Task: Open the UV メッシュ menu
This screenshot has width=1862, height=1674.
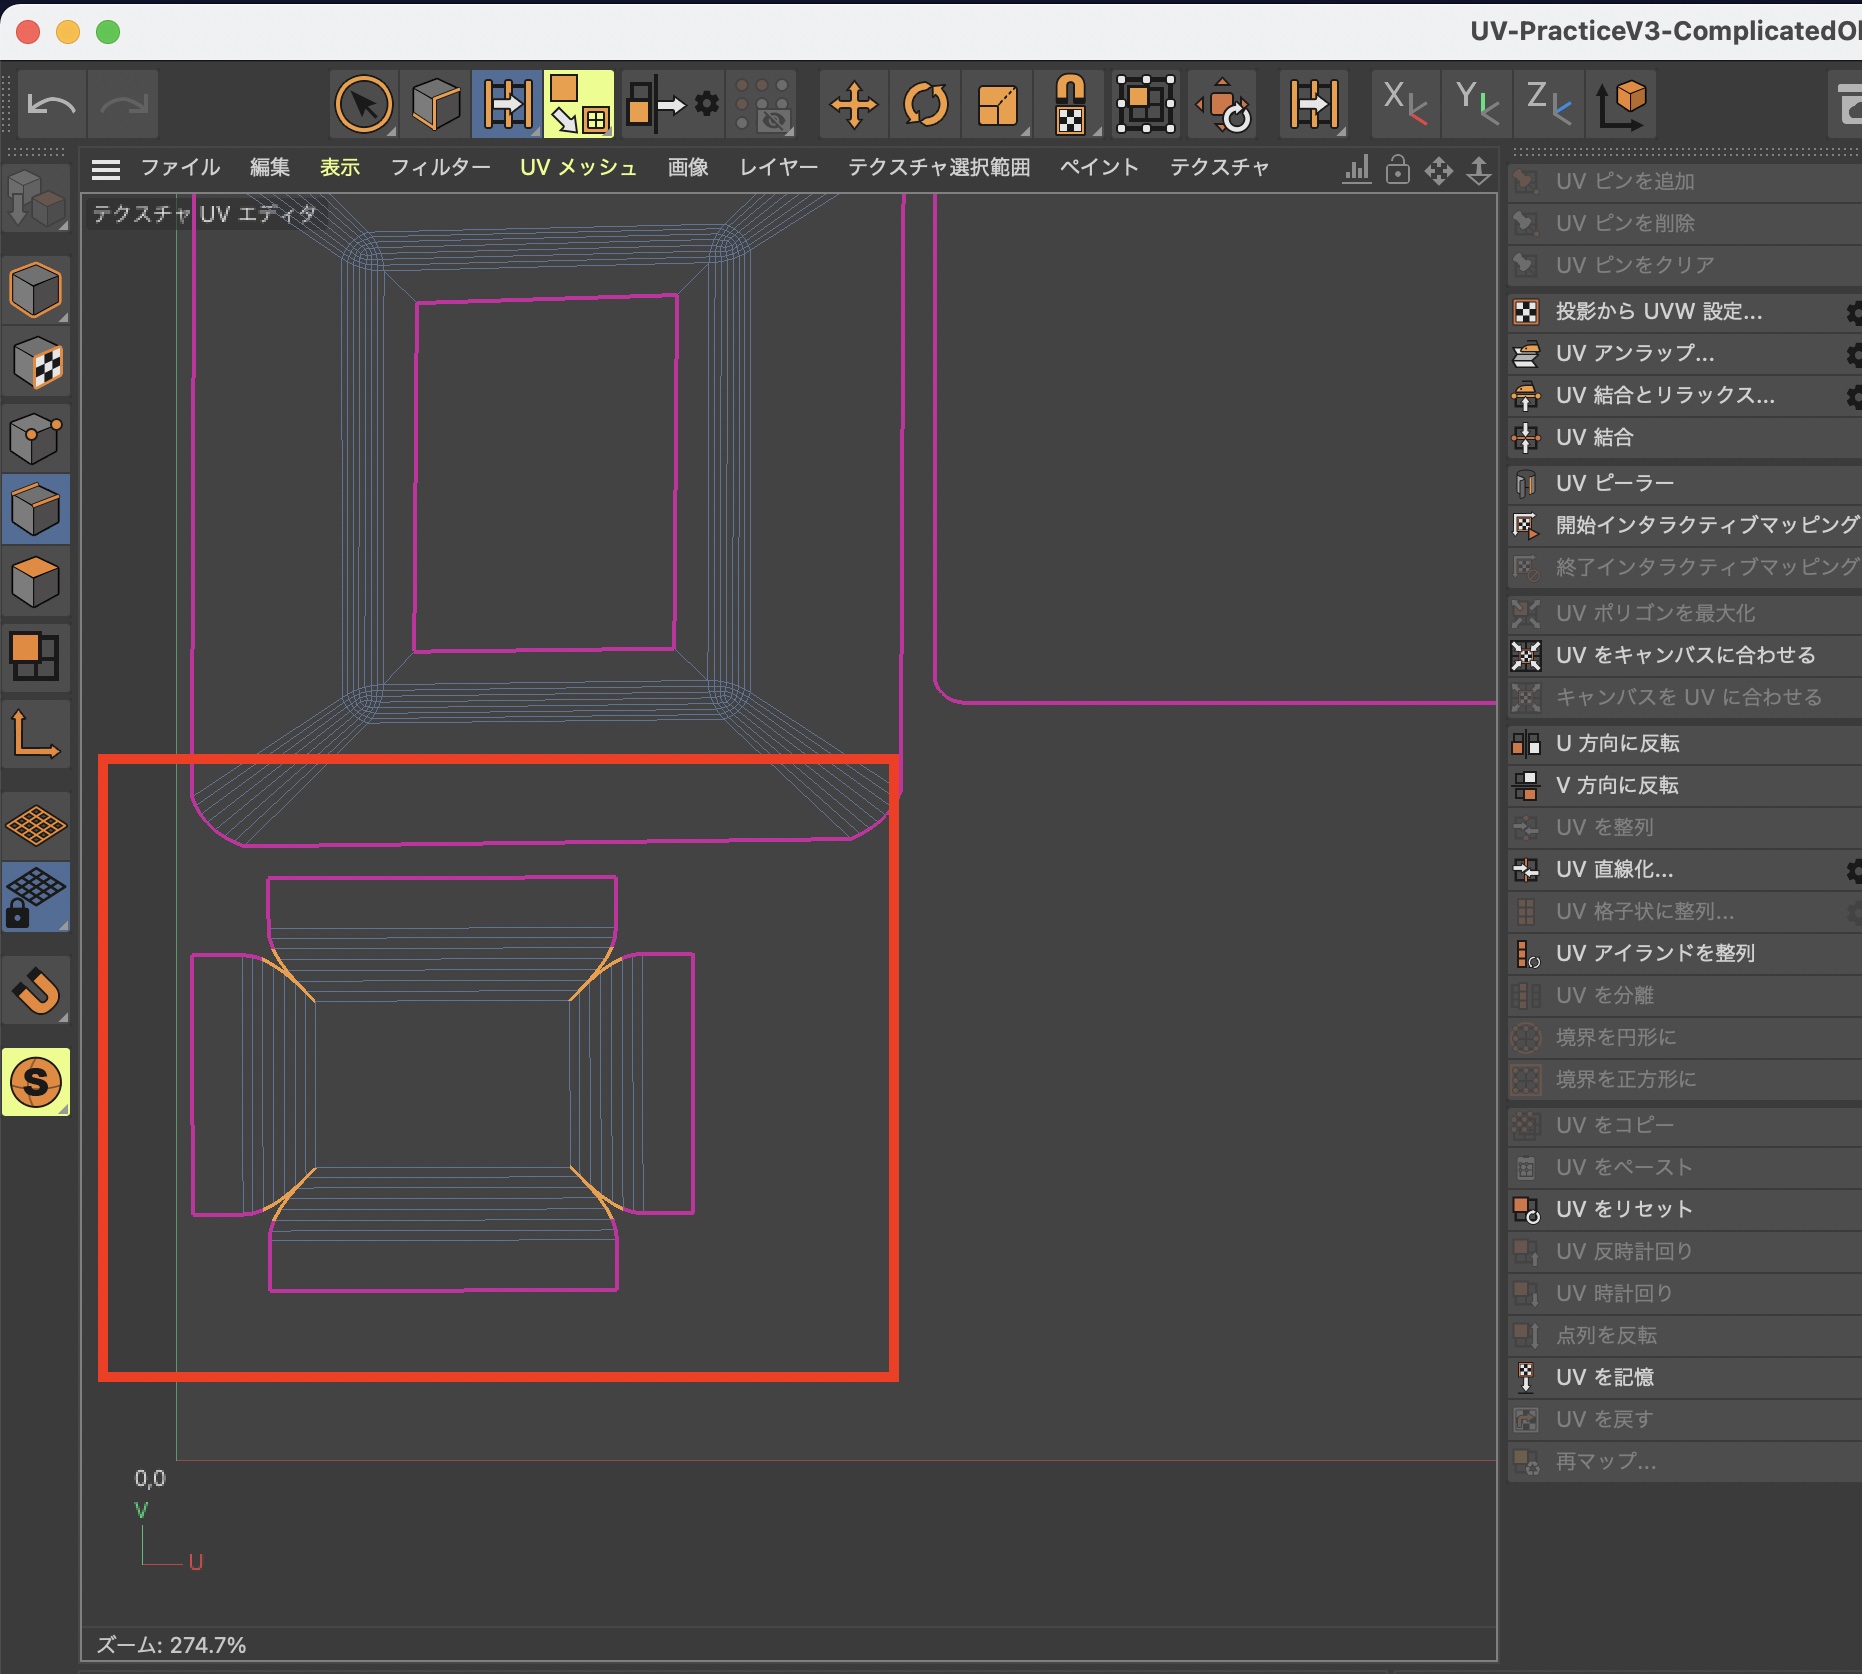Action: click(x=578, y=168)
